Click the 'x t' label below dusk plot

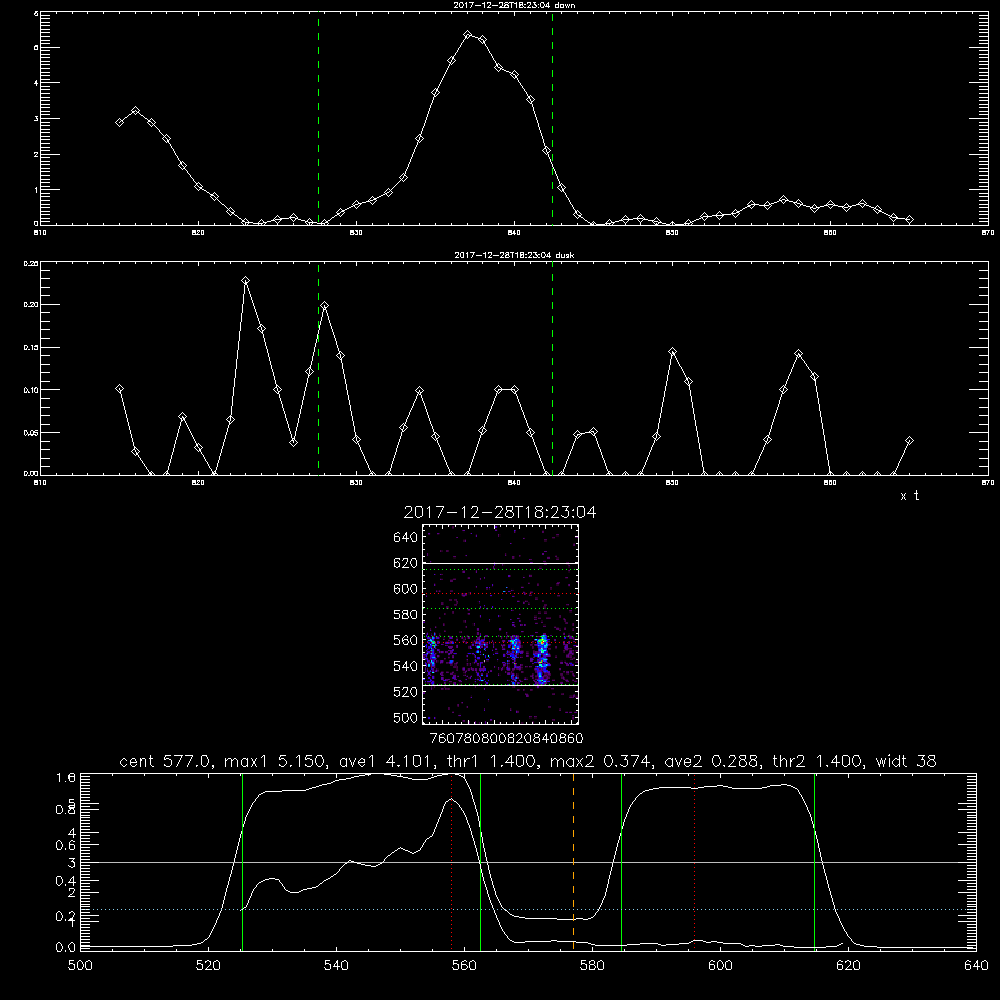pyautogui.click(x=910, y=496)
